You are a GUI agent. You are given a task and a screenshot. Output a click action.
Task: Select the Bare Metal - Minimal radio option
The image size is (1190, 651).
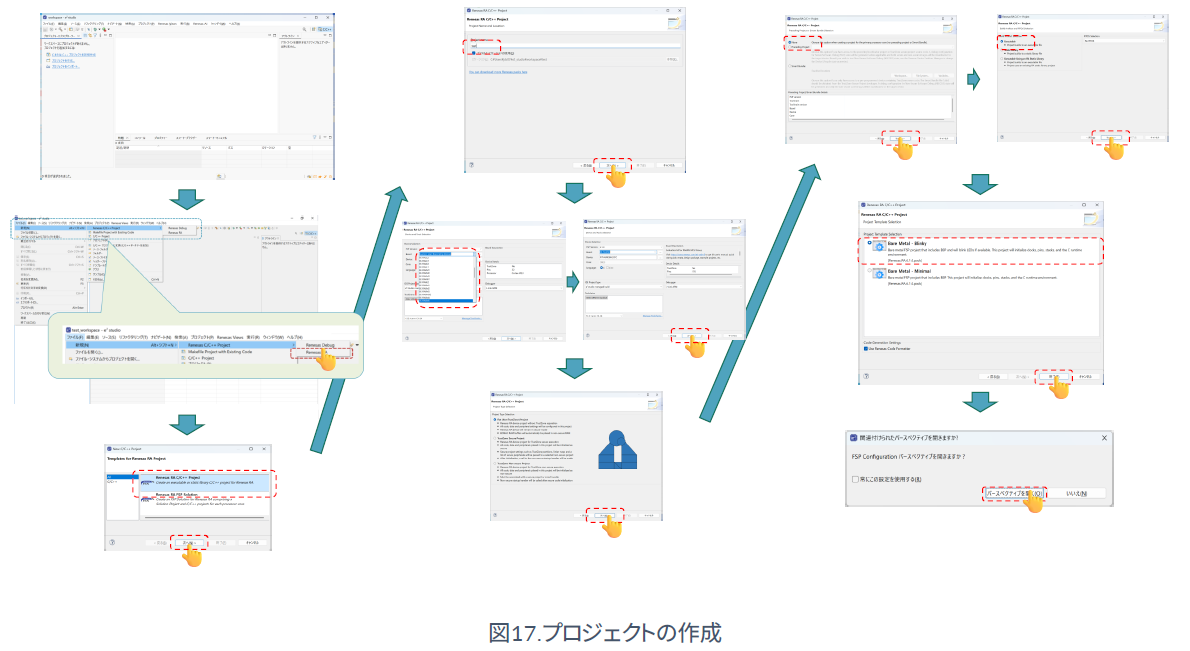[x=870, y=271]
